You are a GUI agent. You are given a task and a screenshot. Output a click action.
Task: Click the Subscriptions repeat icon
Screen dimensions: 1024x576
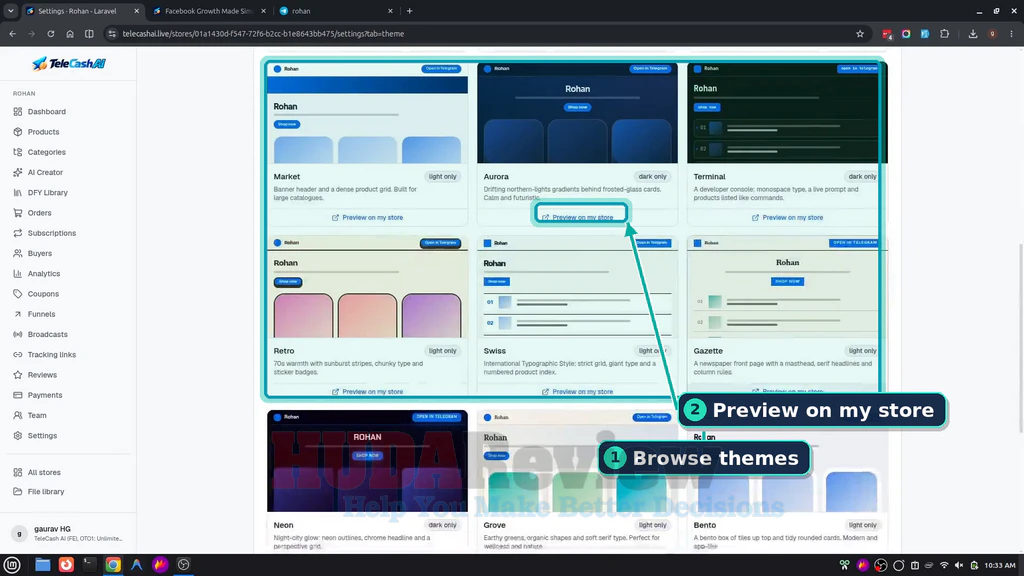pos(18,233)
